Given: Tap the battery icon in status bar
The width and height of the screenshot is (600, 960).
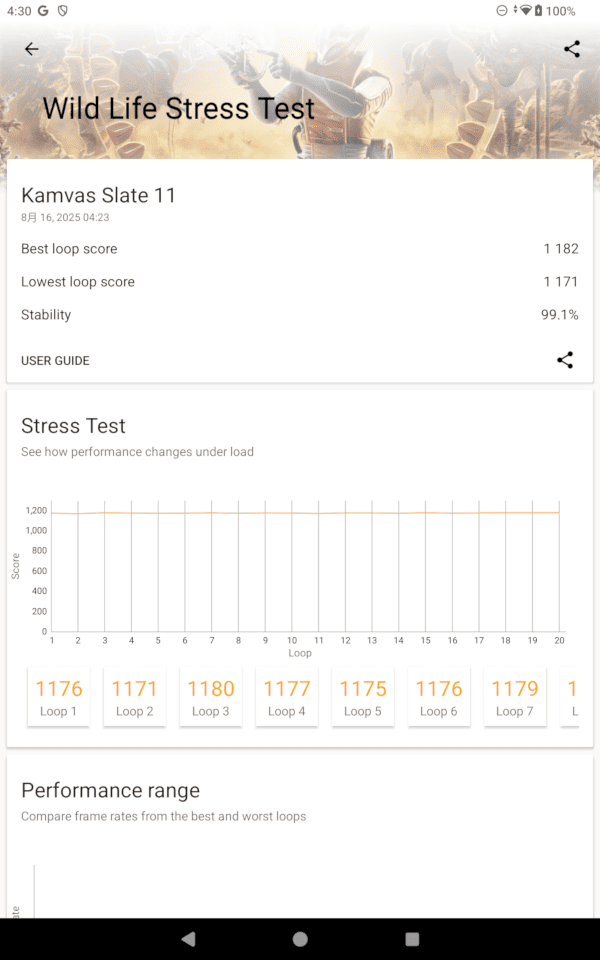Looking at the screenshot, I should click(x=538, y=11).
